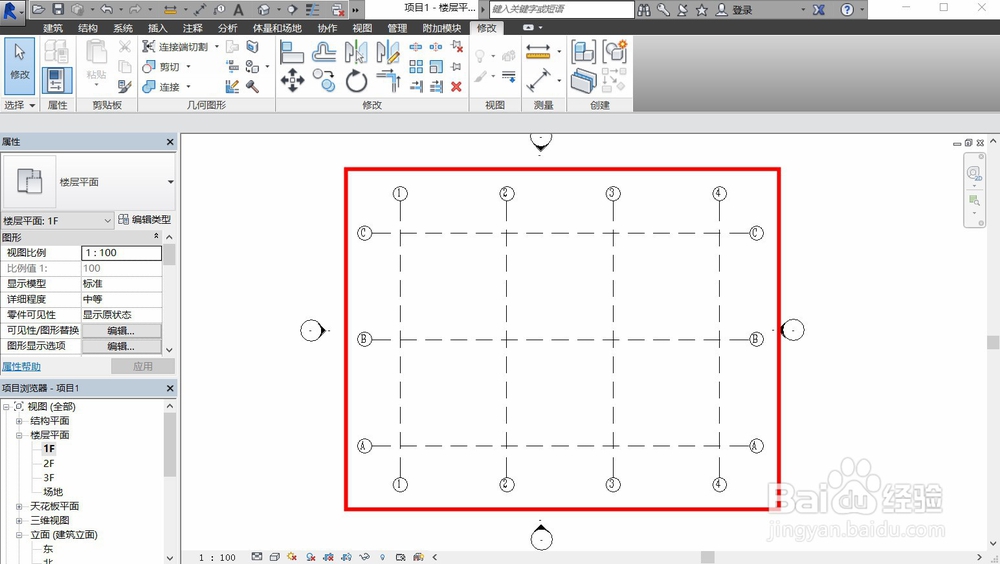
Task: Expand the 3D views tree node
Action: (x=19, y=521)
